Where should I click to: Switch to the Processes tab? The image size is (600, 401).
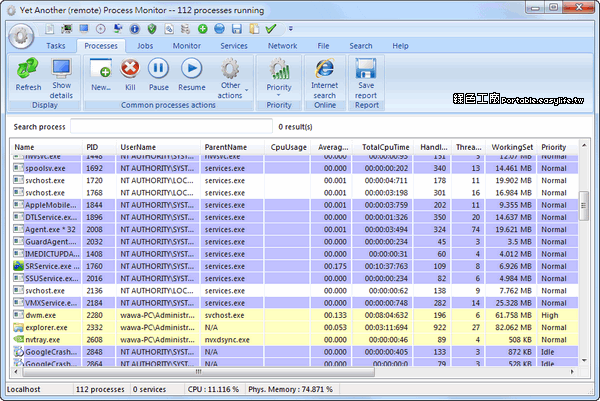coord(101,46)
